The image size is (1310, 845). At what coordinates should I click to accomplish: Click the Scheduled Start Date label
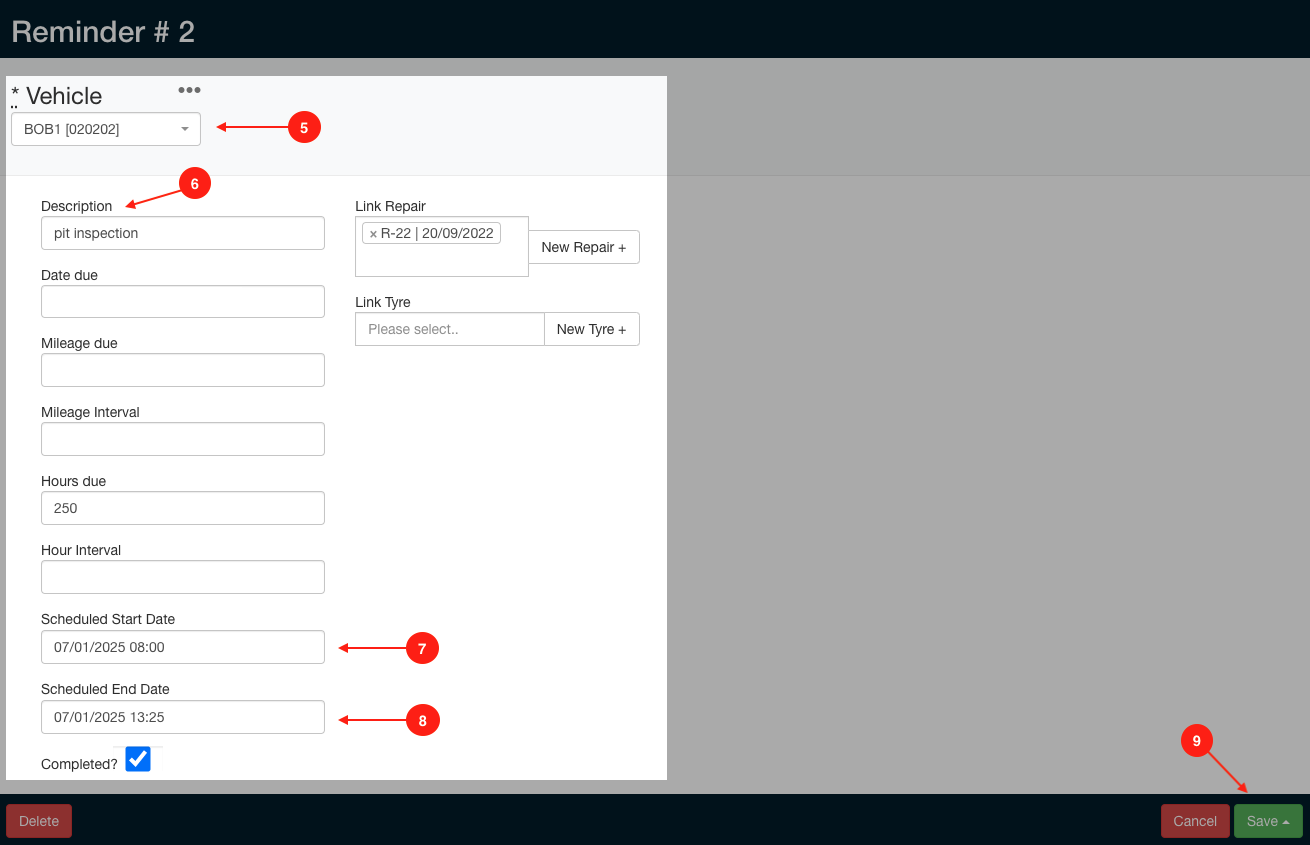pos(108,619)
